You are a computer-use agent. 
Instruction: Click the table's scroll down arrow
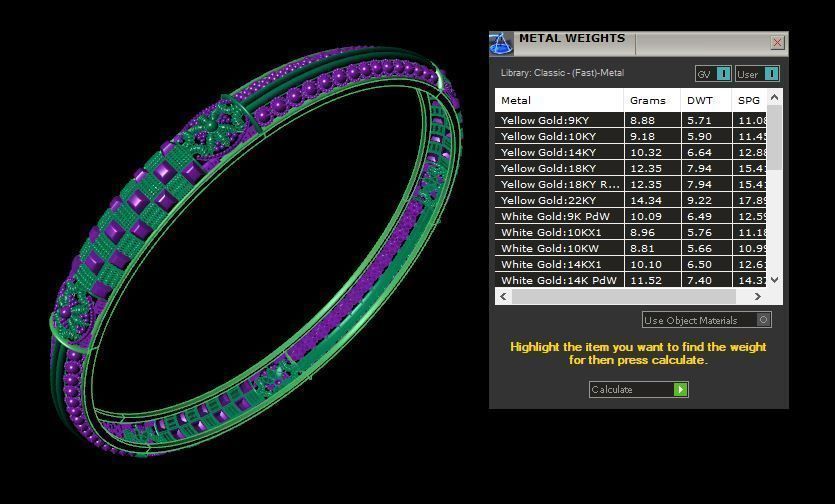(775, 280)
